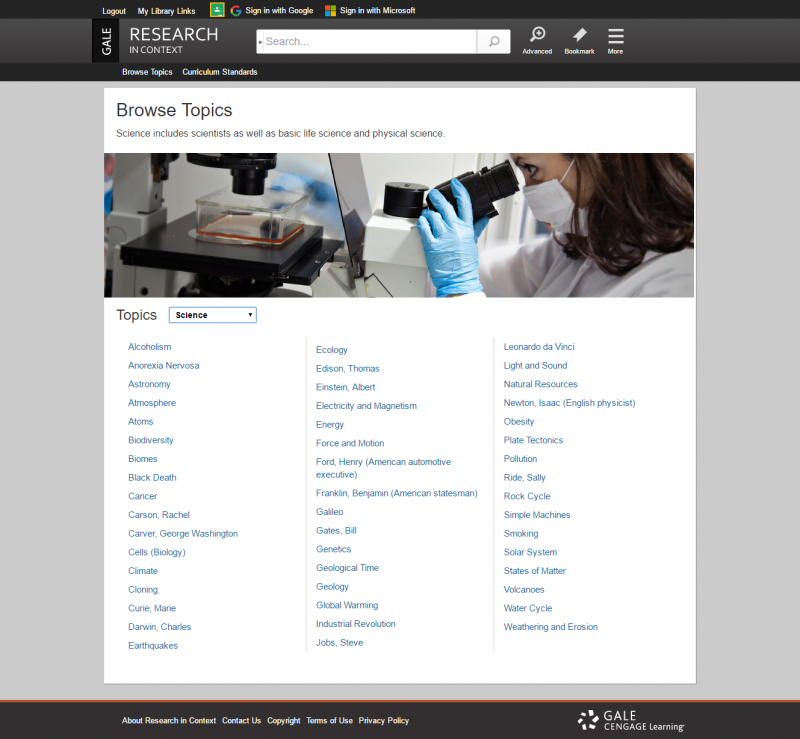This screenshot has width=800, height=739.
Task: Open Cells (Biology) topic
Action: (157, 552)
